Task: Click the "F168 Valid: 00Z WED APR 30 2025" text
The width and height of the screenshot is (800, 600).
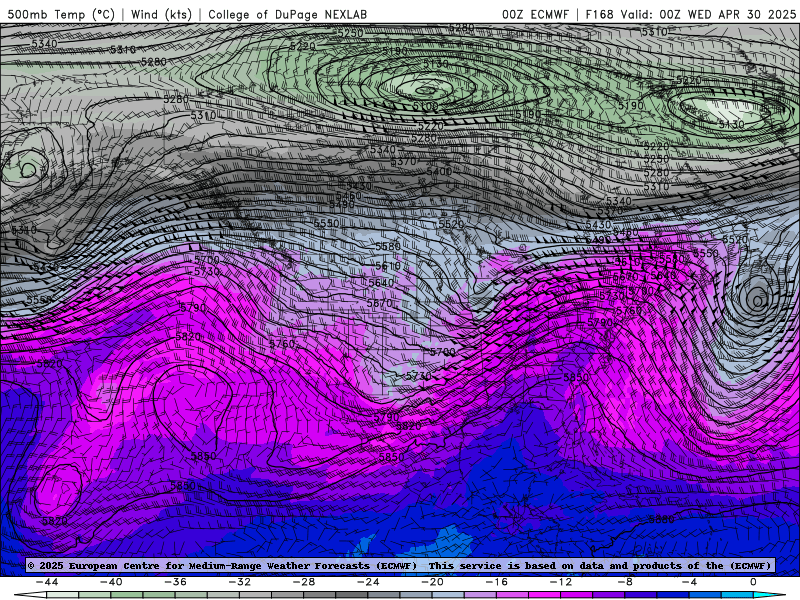Action: [691, 14]
